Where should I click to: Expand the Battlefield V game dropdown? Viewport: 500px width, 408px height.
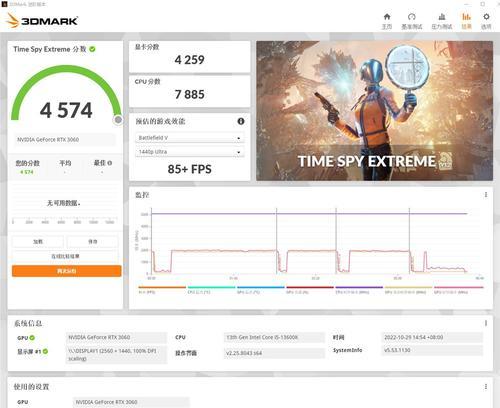[x=190, y=138]
